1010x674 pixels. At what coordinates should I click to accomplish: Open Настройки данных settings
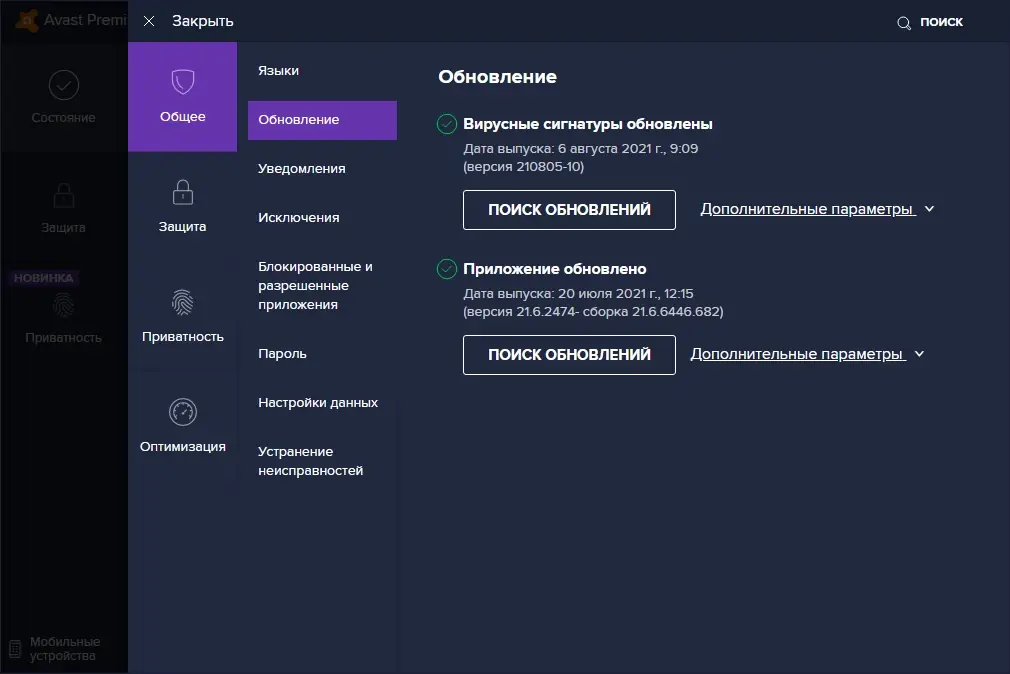pos(316,402)
